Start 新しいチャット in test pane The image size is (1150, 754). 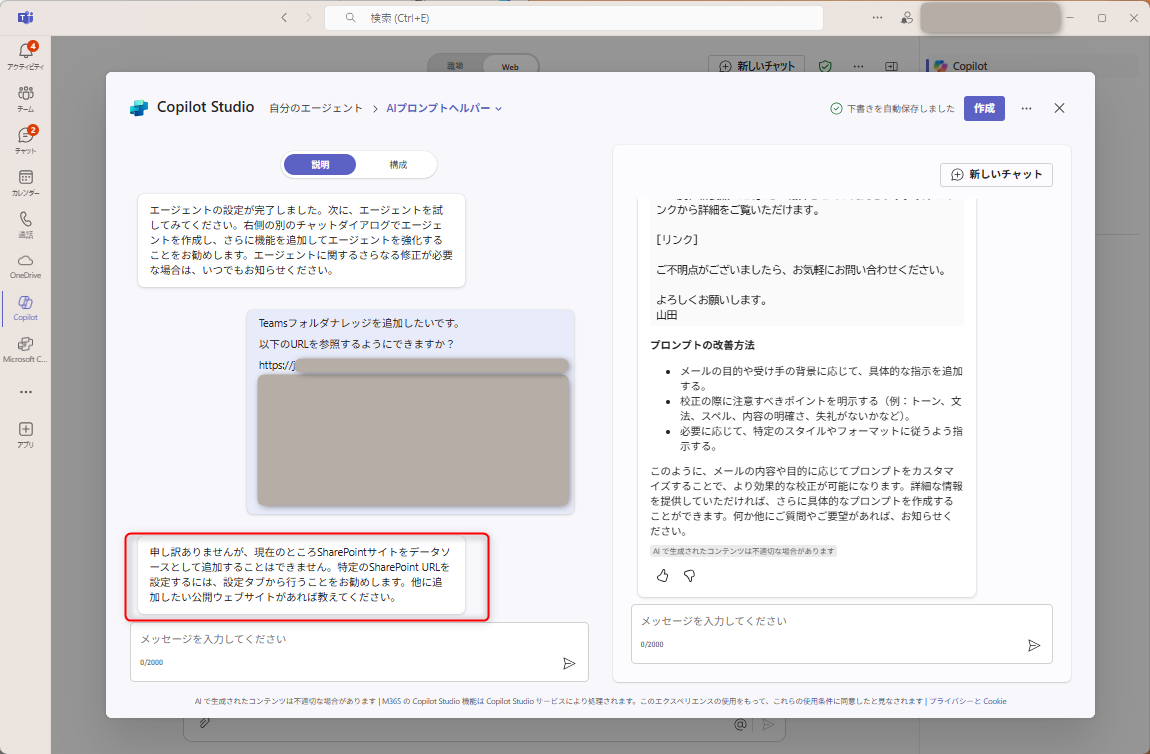click(x=996, y=175)
